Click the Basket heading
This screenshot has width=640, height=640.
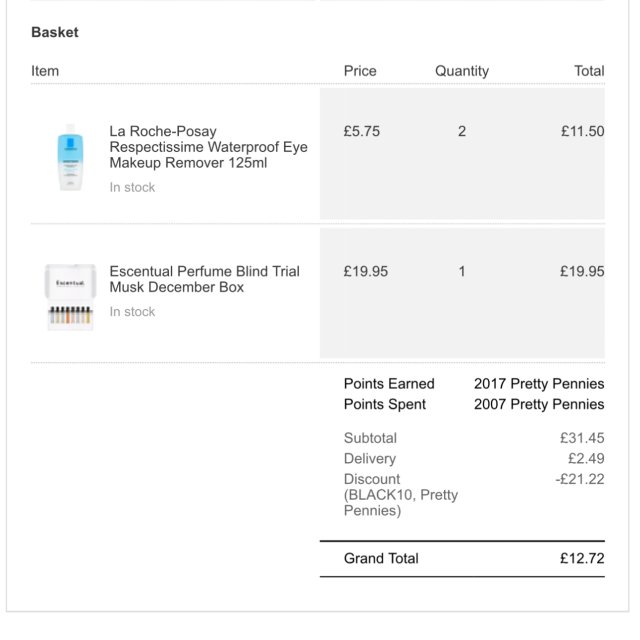(x=54, y=32)
